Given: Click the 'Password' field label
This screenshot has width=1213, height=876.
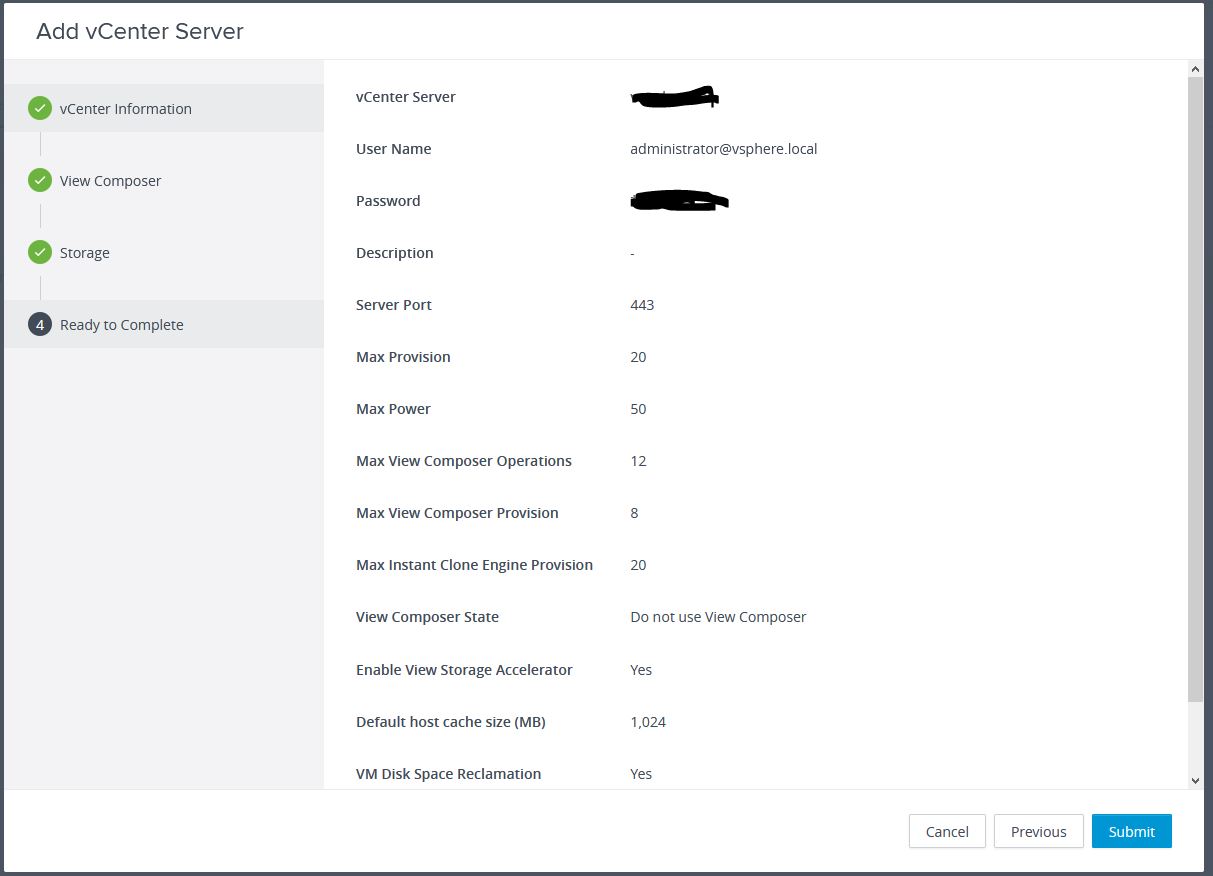Looking at the screenshot, I should [388, 201].
